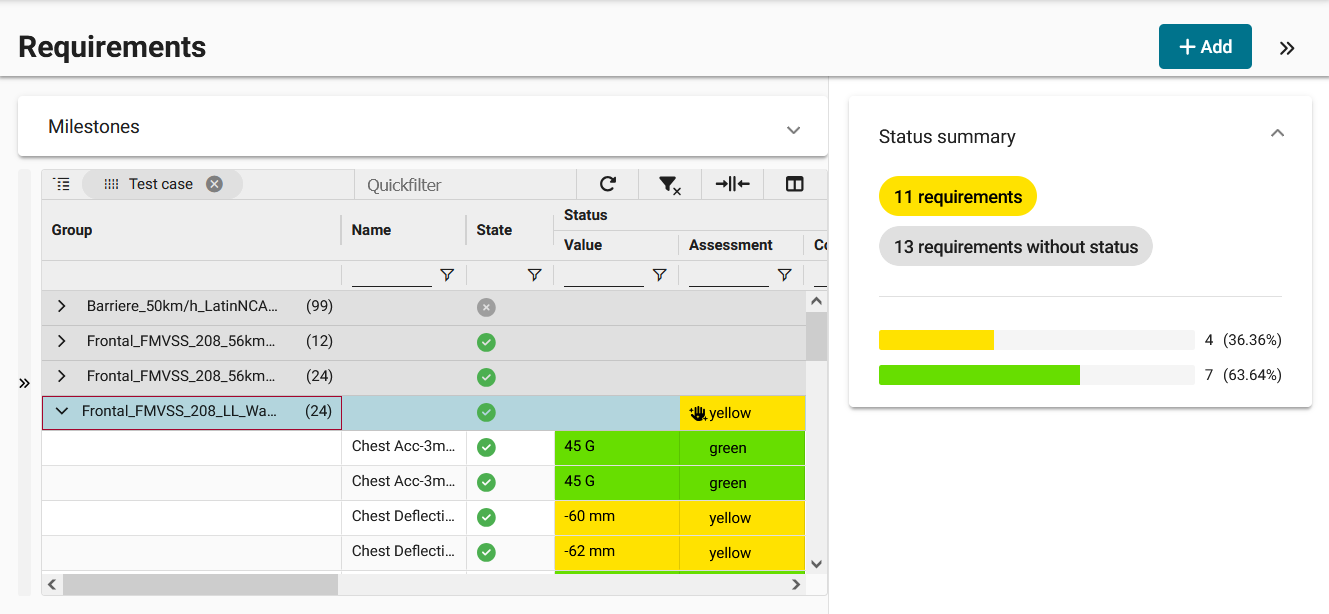
Task: Open Name column filter icon
Action: click(x=447, y=275)
